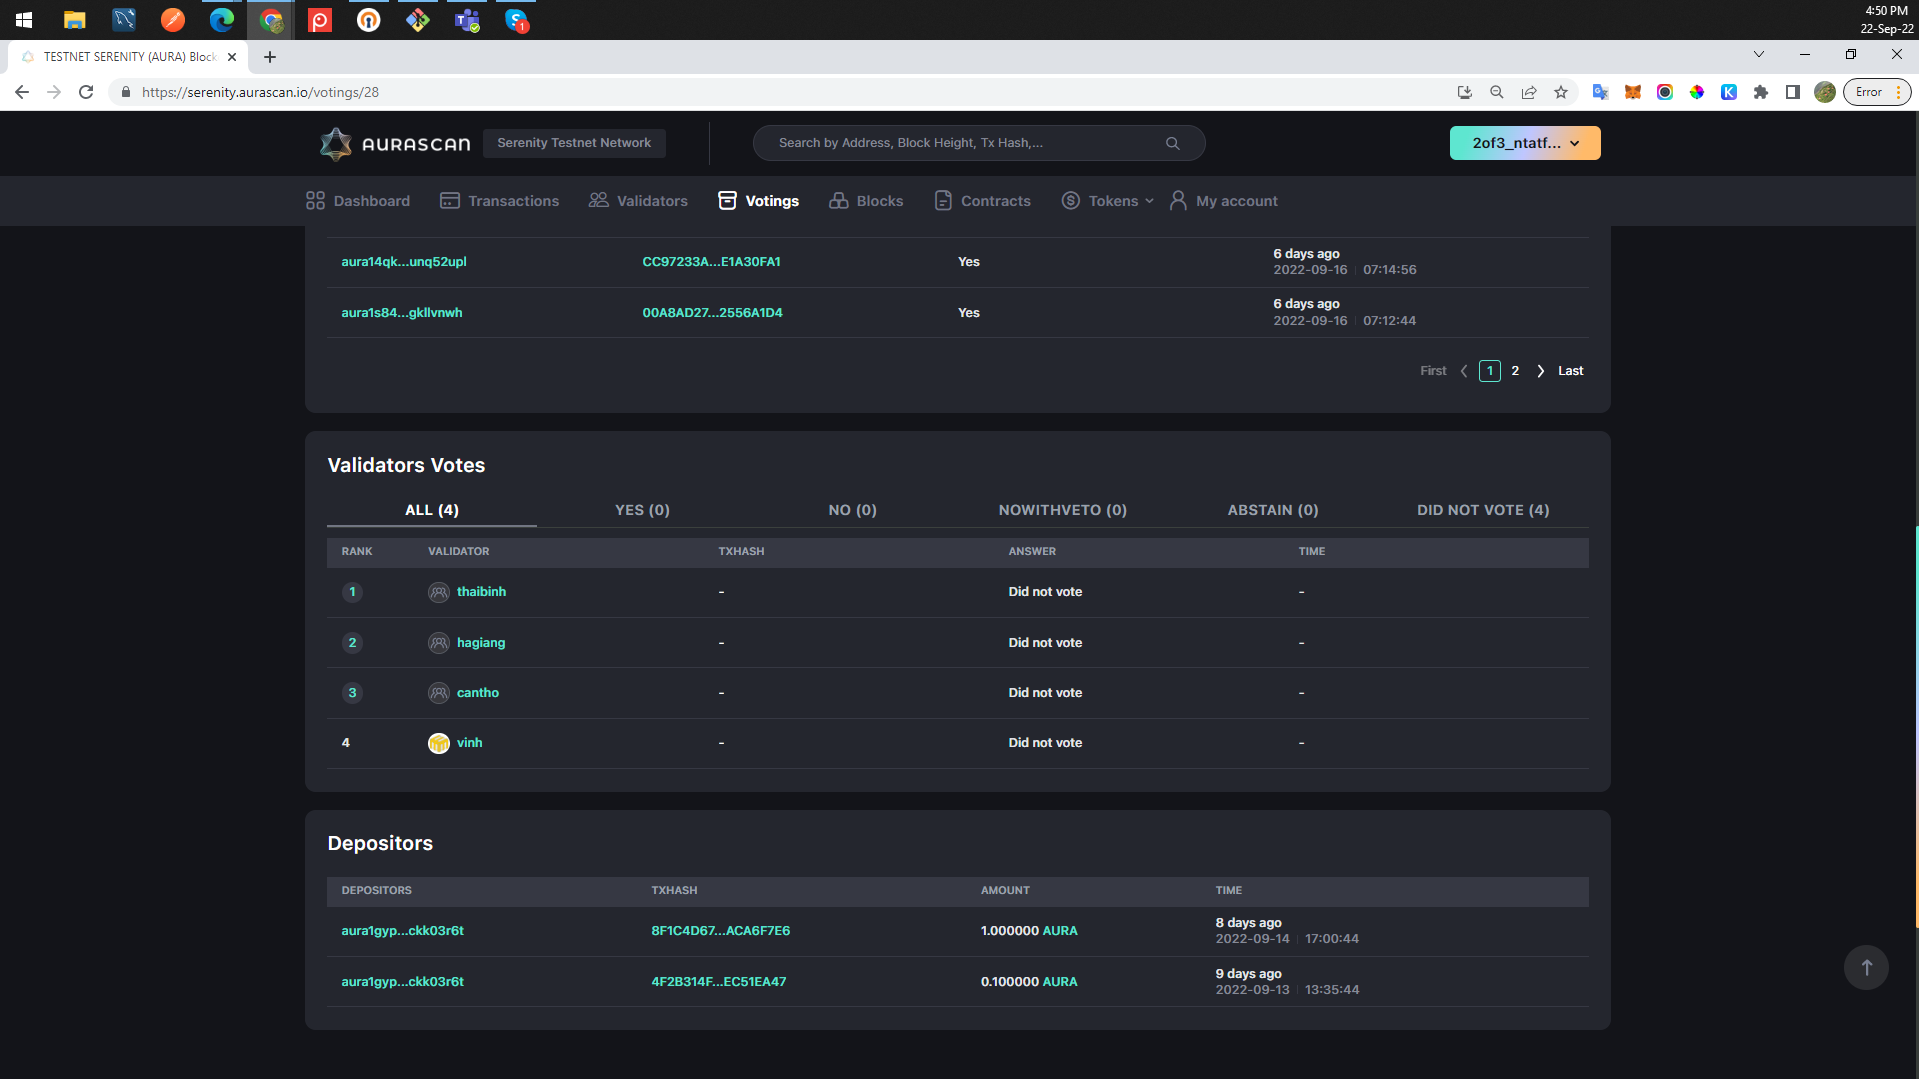Select the Transactions menu icon
The image size is (1919, 1079).
(x=449, y=200)
